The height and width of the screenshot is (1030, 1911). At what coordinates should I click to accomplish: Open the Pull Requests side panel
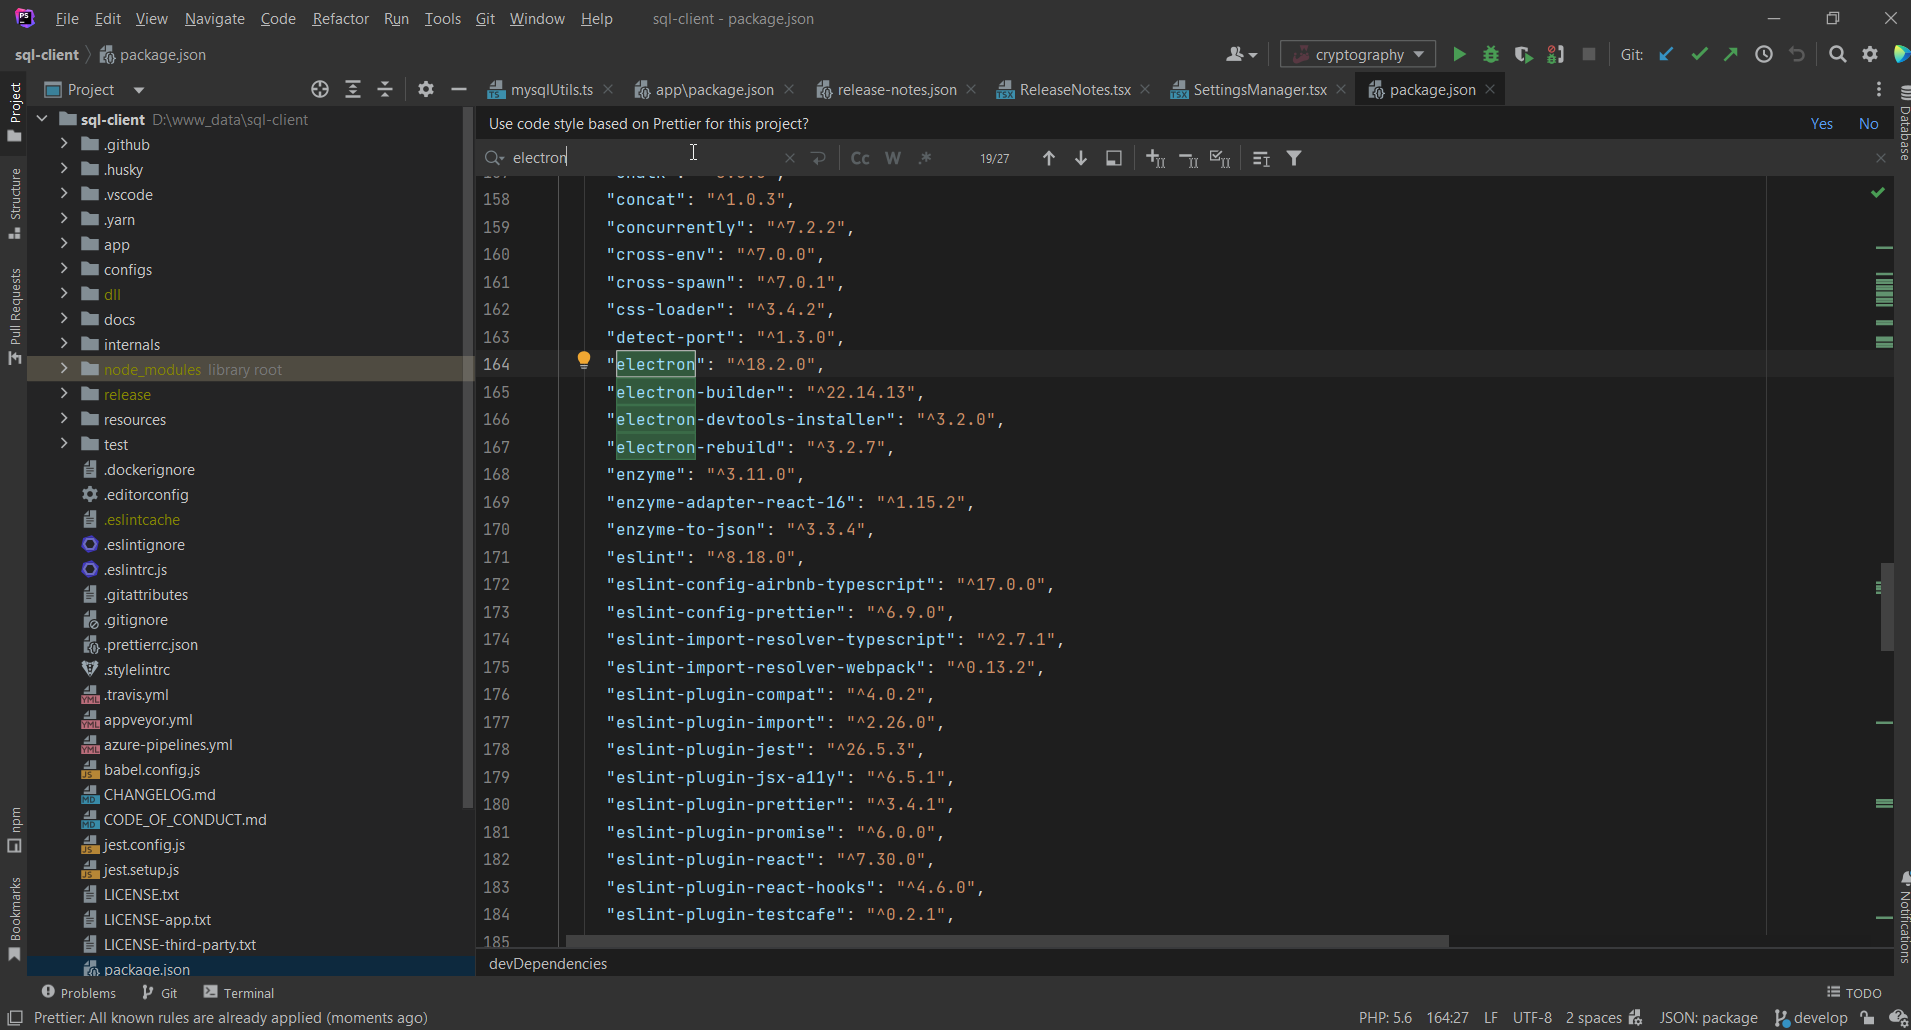[x=14, y=316]
